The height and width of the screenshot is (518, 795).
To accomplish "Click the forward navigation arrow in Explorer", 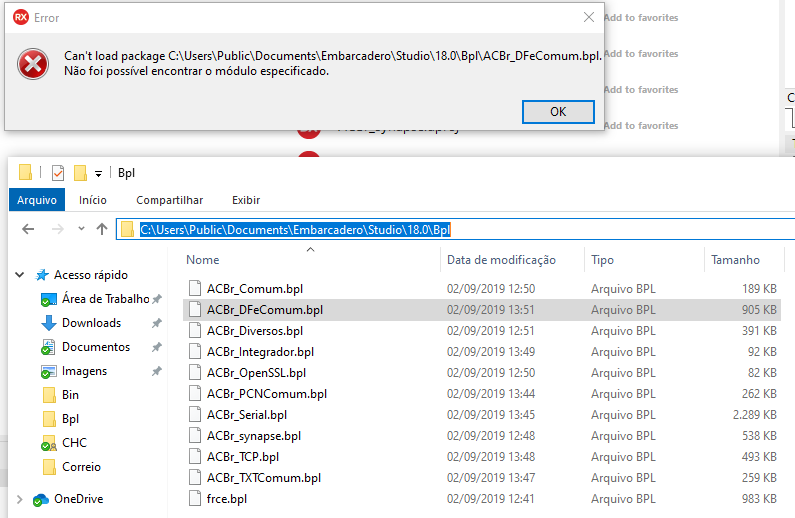I will [58, 229].
